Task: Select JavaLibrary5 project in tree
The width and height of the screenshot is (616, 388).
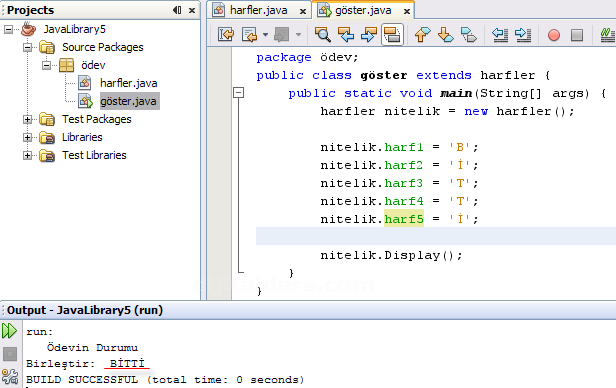Action: coord(74,29)
